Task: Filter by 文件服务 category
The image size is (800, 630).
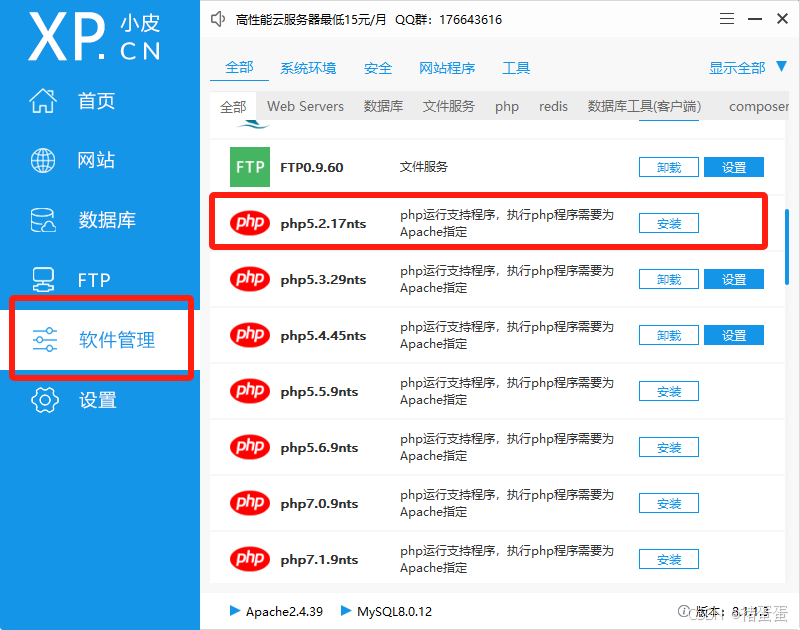Action: (448, 107)
